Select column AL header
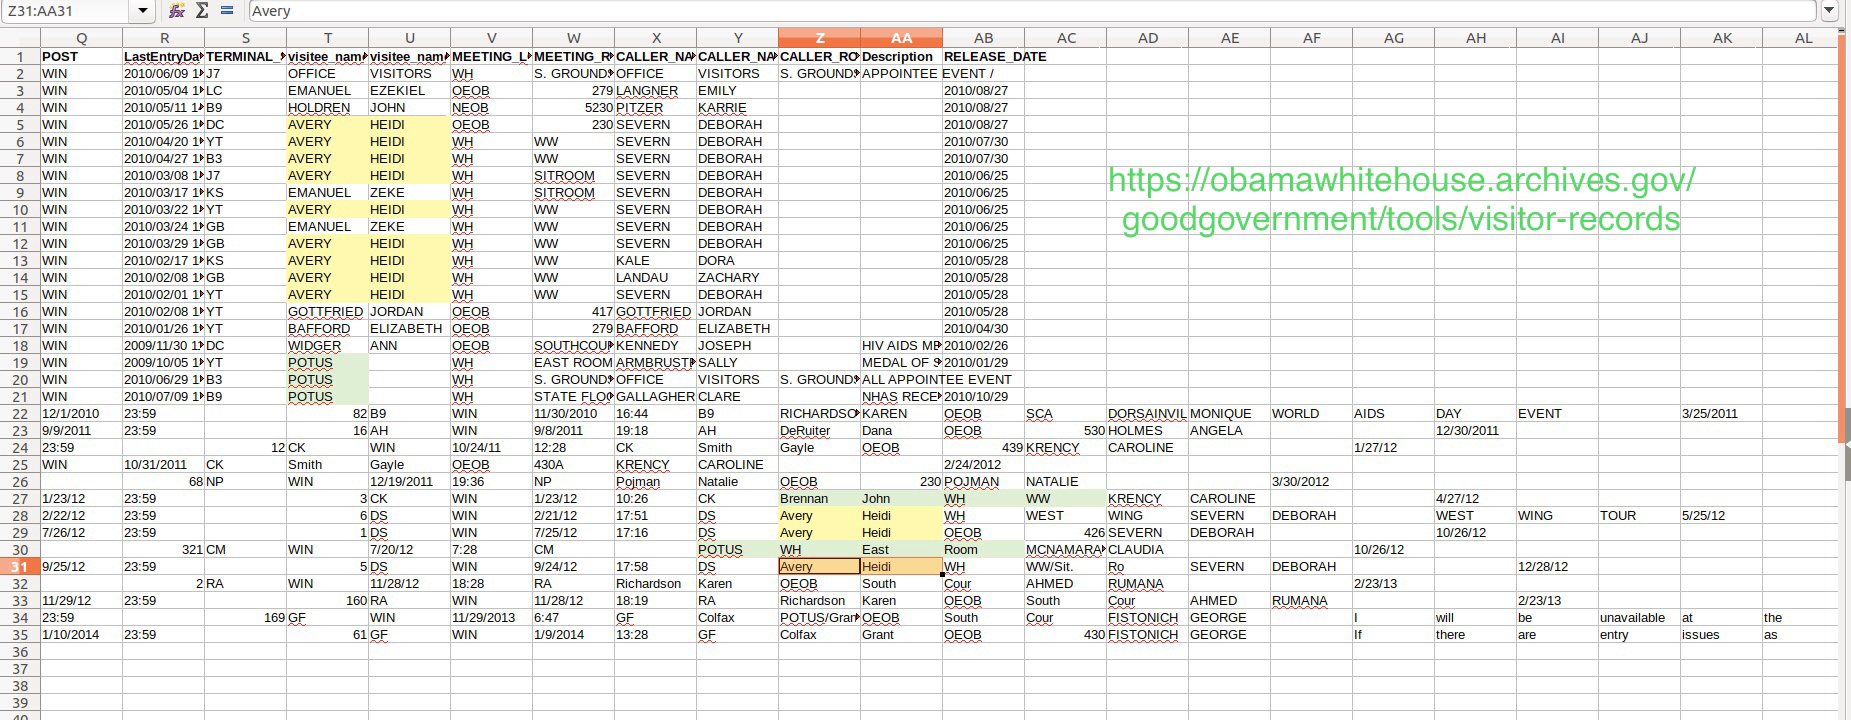 tap(1803, 38)
